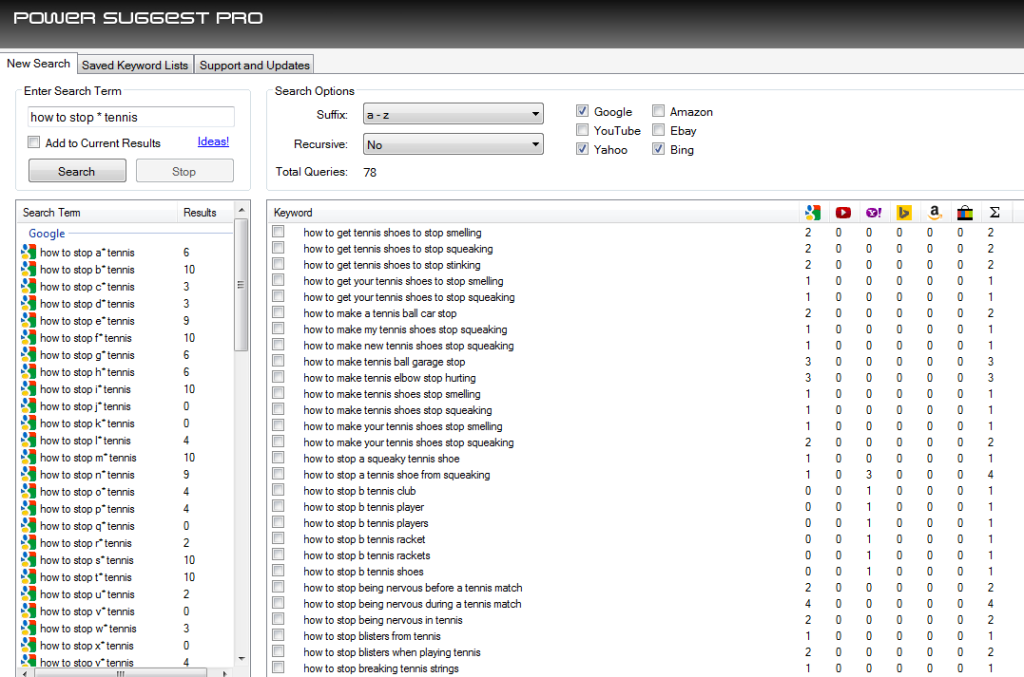This screenshot has height=677, width=1024.
Task: Click Google icon beside 'how to stop c* tennis'
Action: pyautogui.click(x=29, y=286)
